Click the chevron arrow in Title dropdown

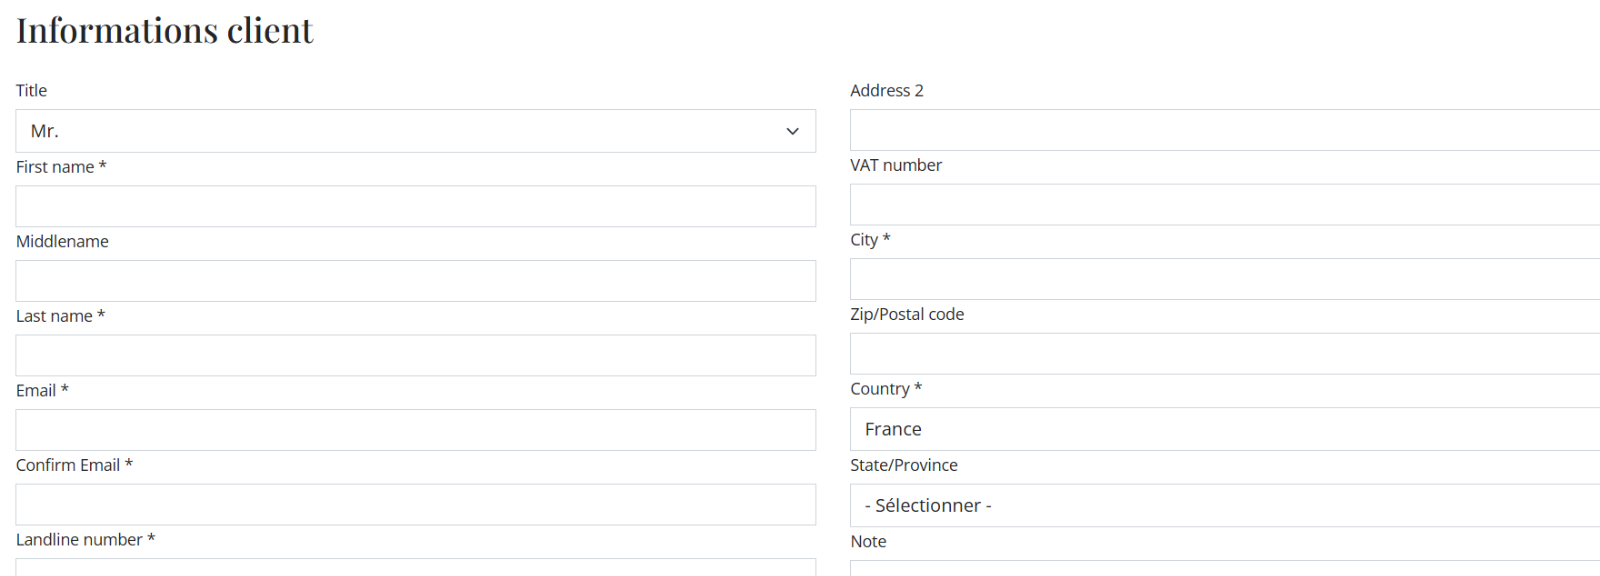point(792,131)
